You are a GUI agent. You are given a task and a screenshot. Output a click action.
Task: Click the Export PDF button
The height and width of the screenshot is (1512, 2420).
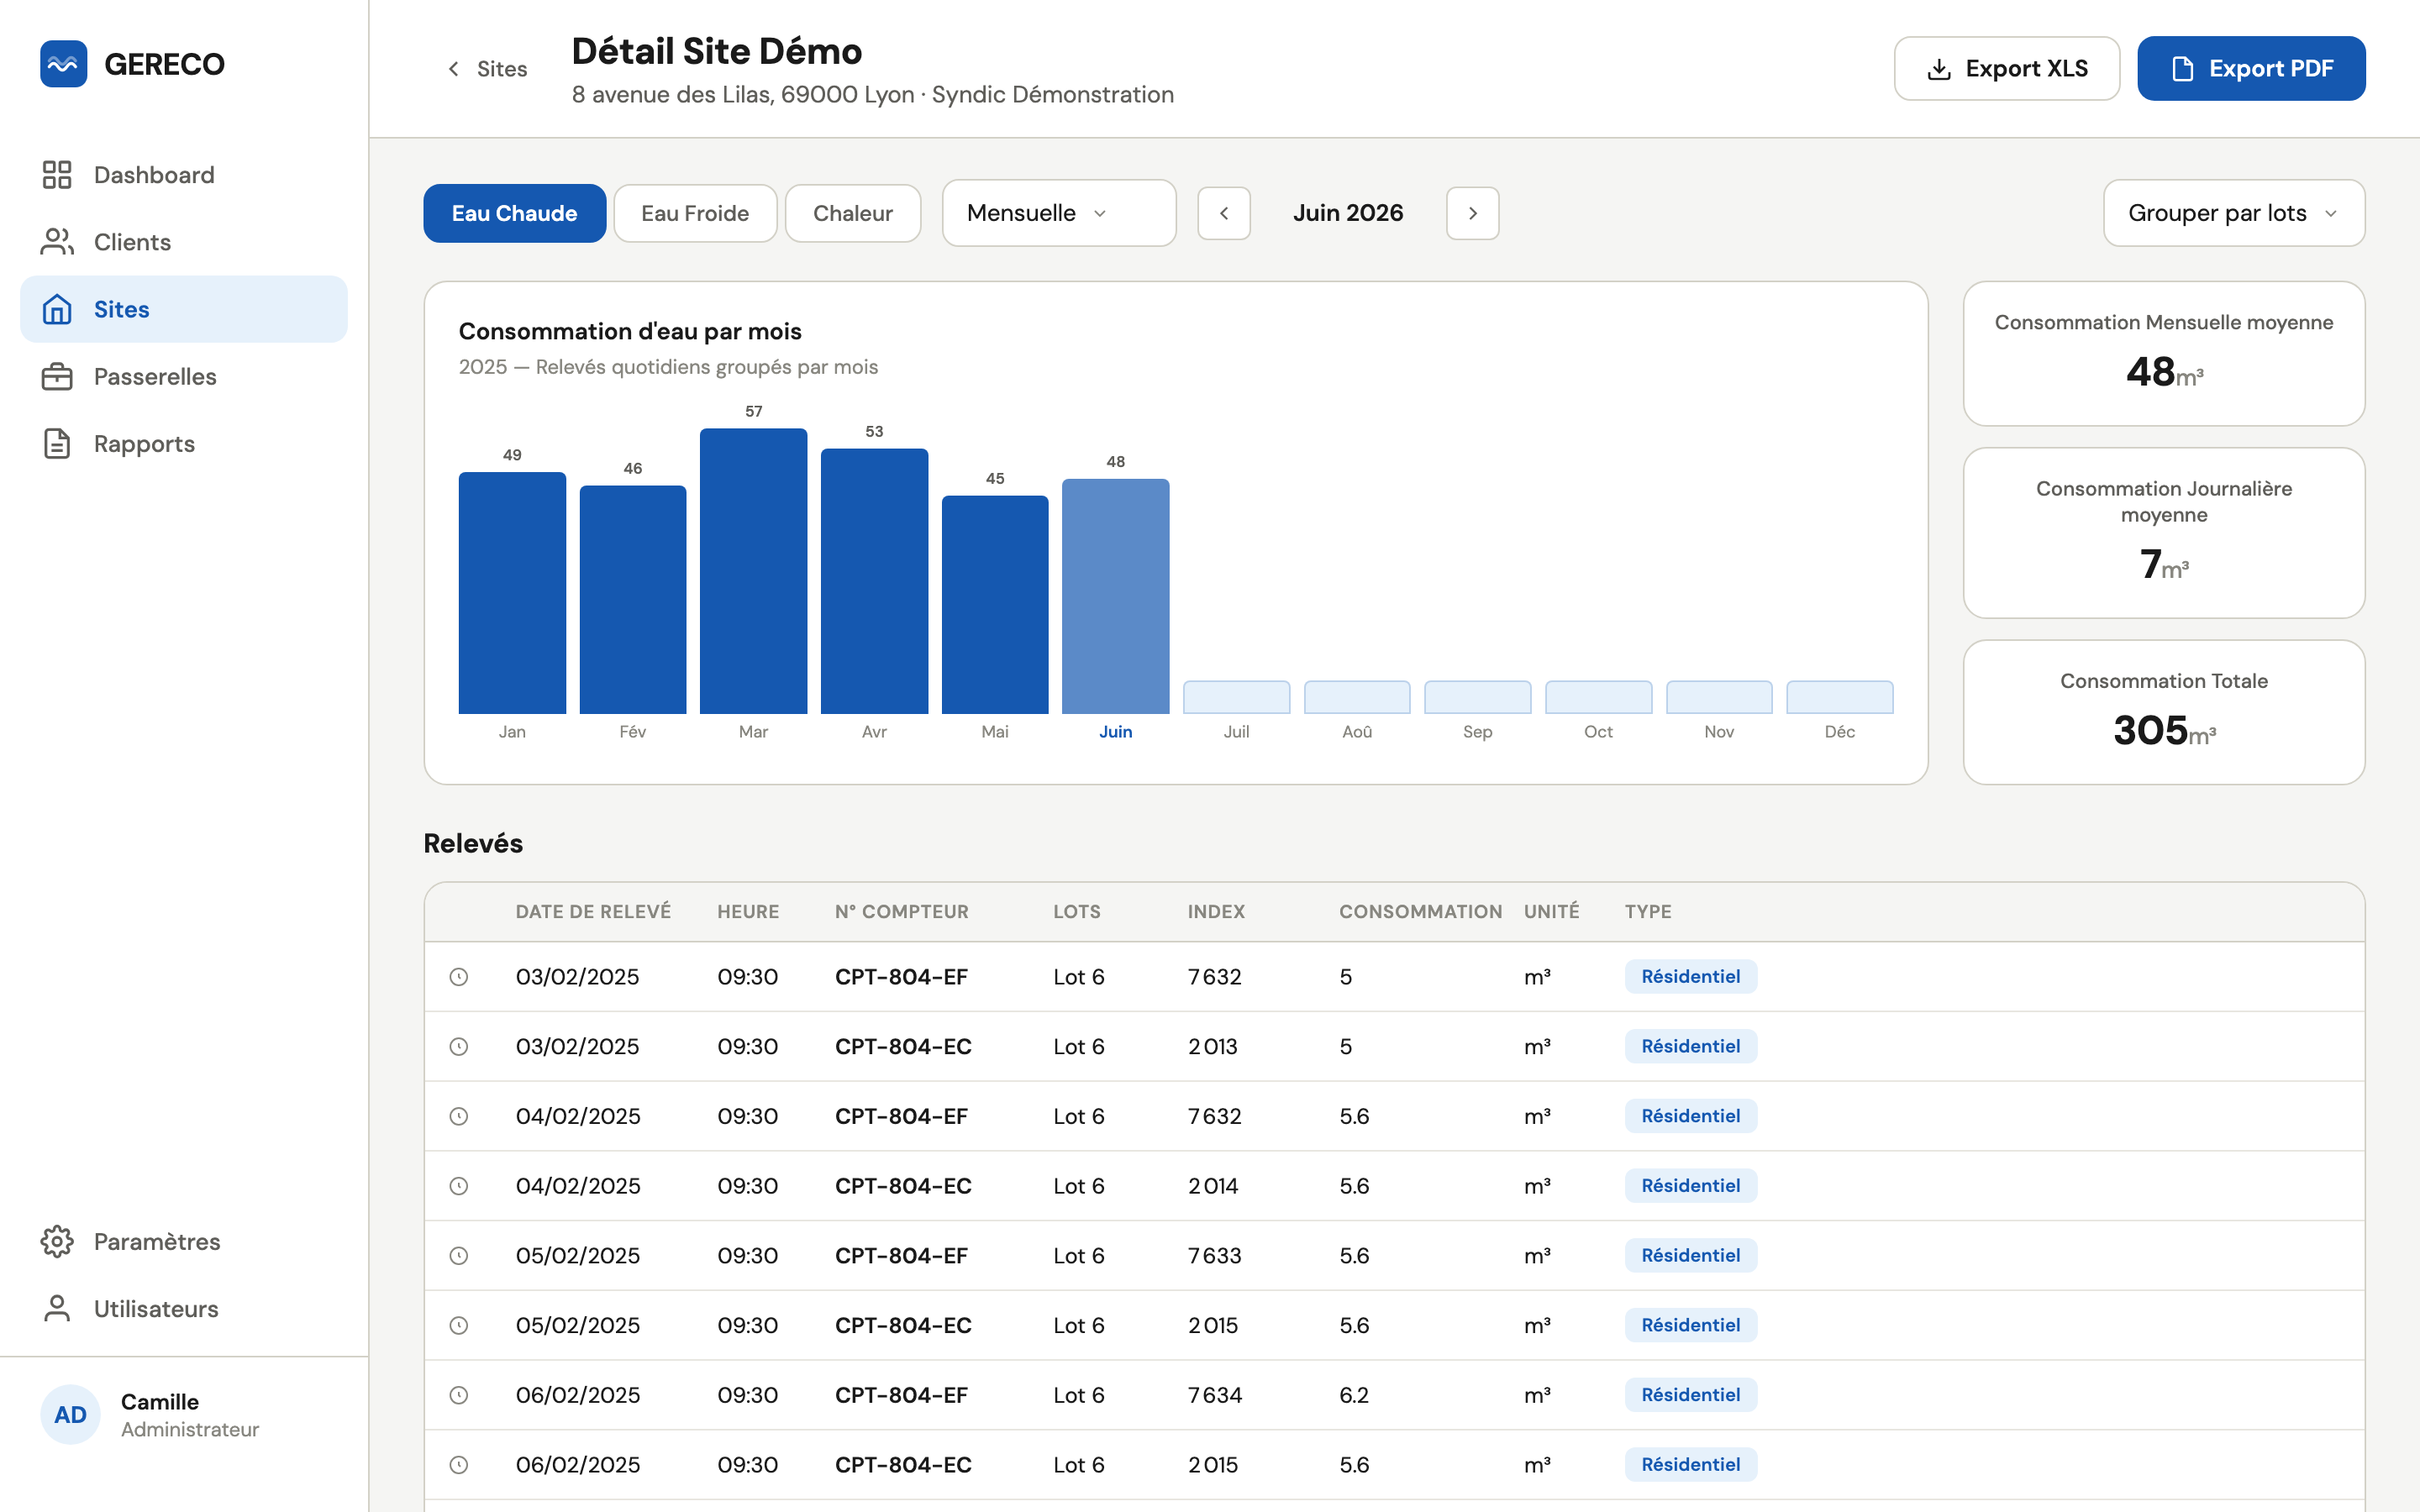2251,68
